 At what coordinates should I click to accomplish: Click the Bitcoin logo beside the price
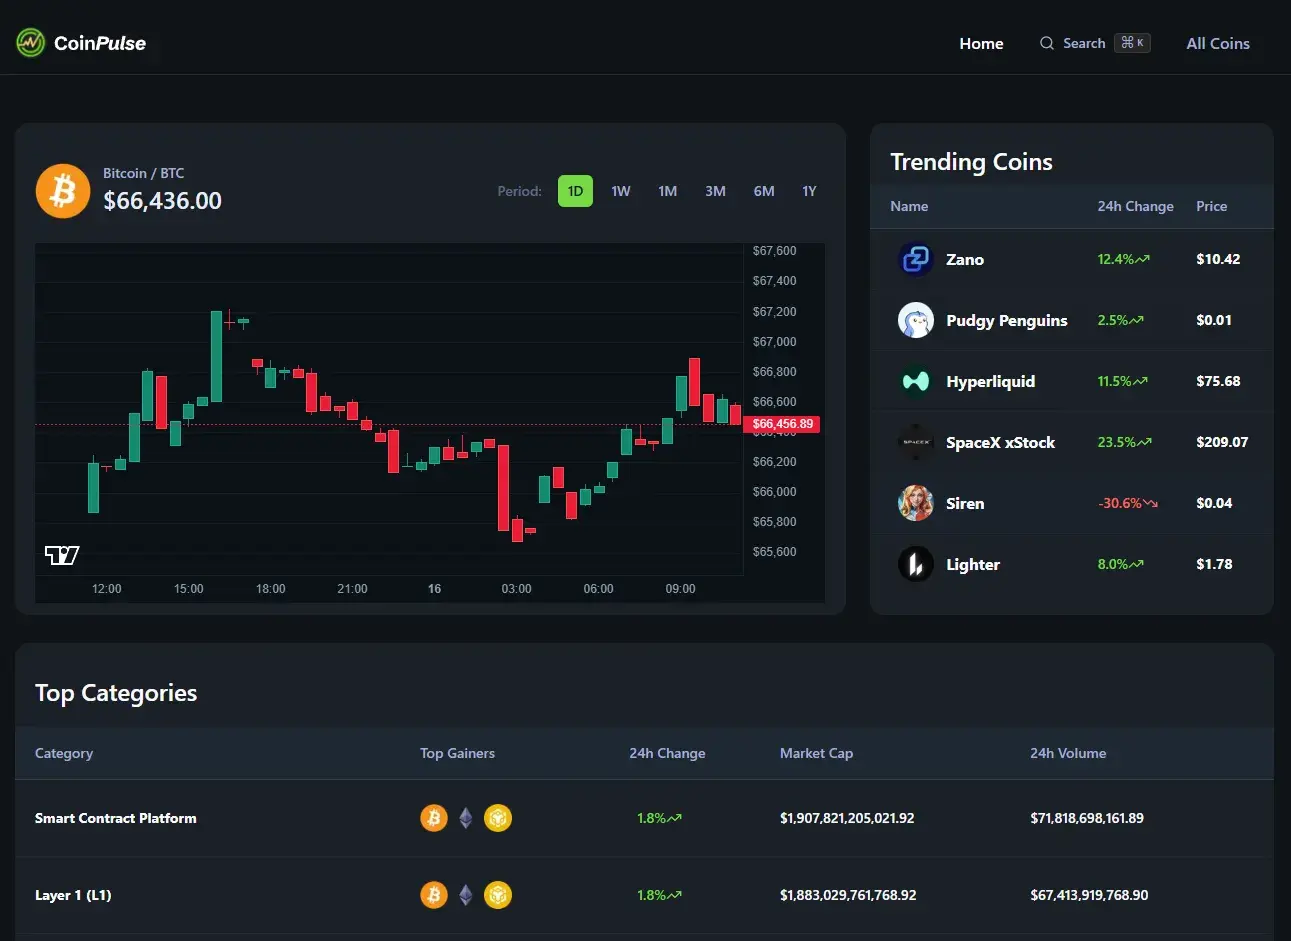63,191
